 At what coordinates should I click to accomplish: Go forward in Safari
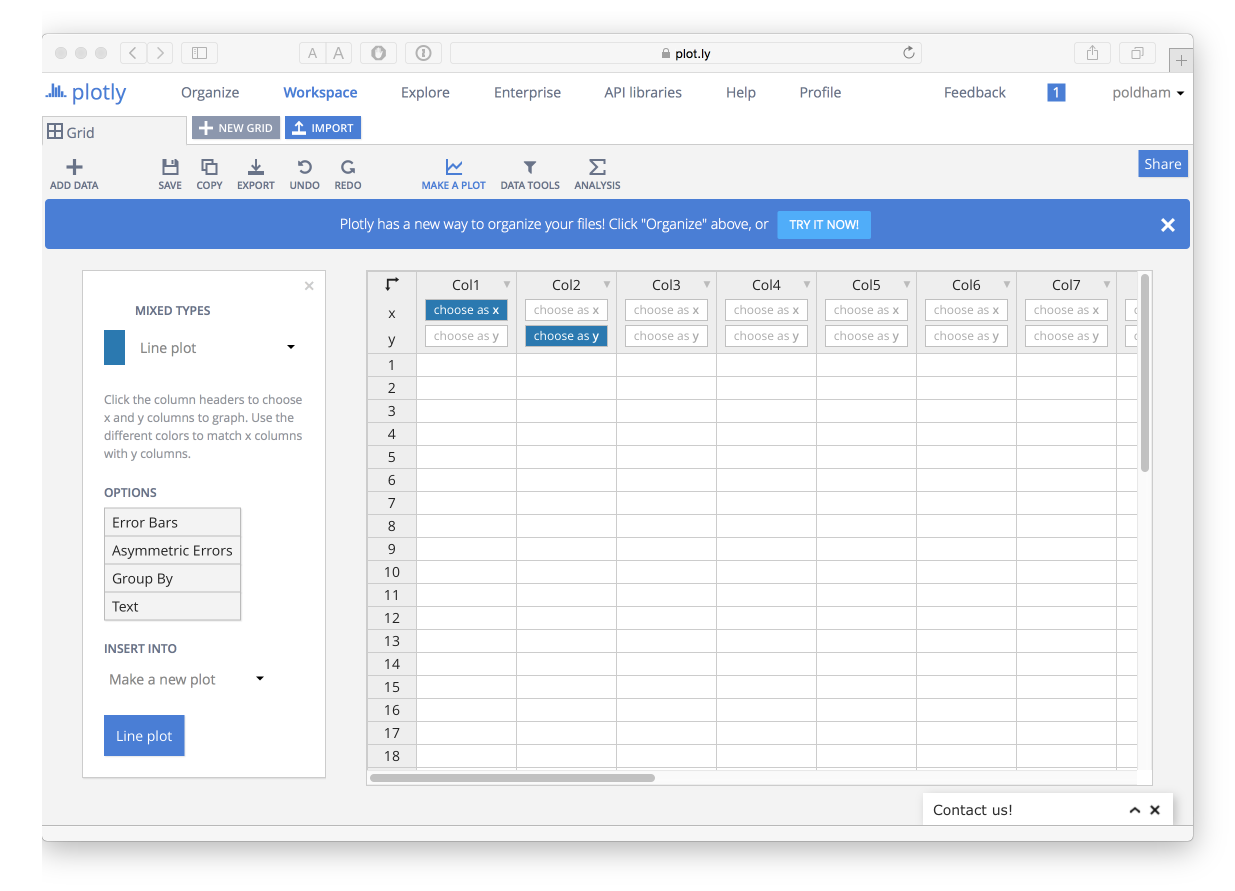(x=159, y=53)
